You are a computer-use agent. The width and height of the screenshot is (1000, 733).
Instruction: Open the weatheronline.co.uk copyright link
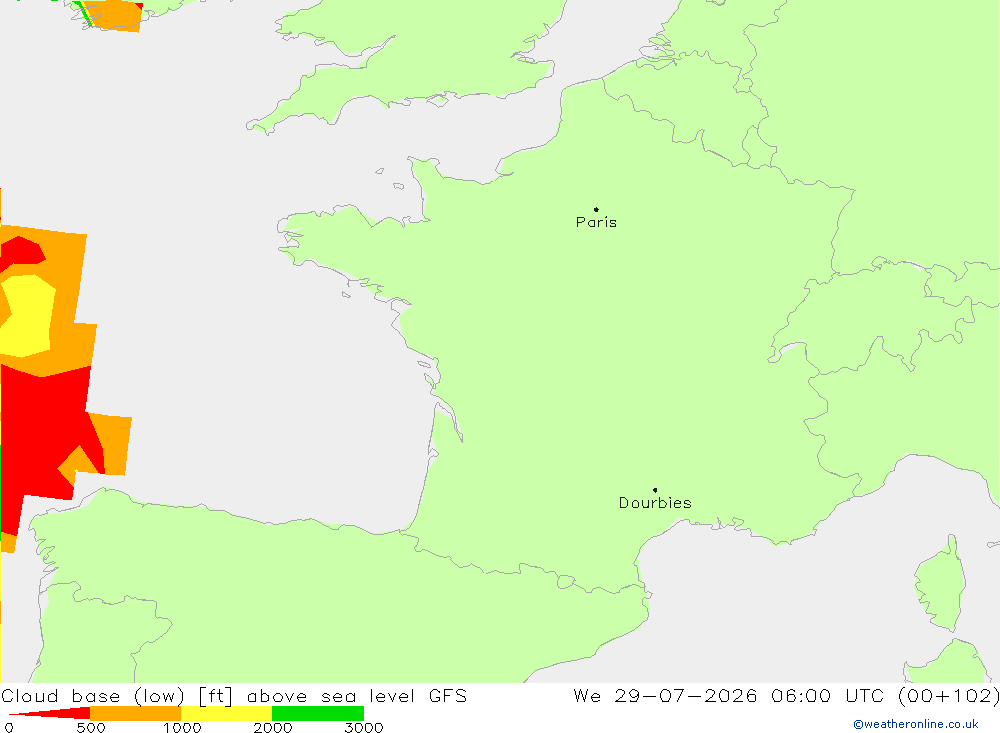(916, 724)
